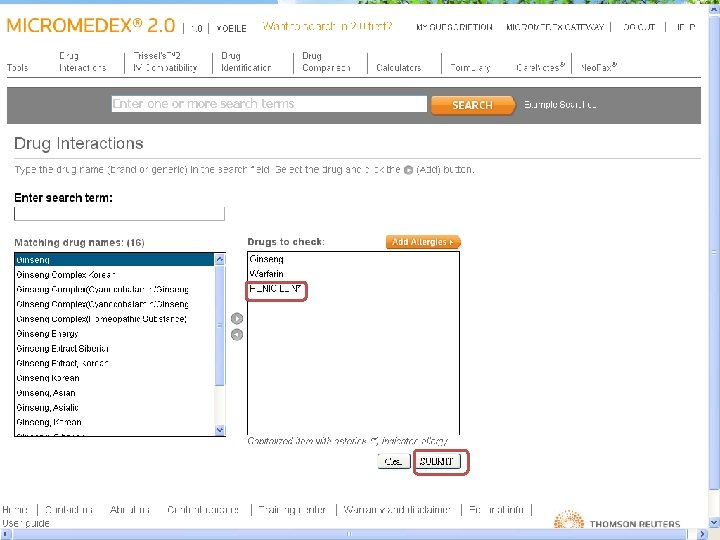Click the Add Allergies button

[422, 242]
